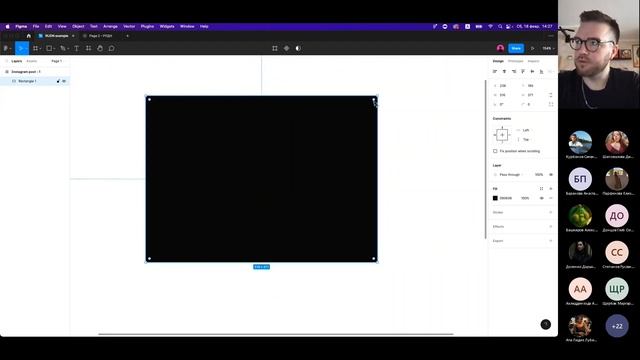Open the Resources tool
This screenshot has width=640, height=360.
[x=88, y=48]
